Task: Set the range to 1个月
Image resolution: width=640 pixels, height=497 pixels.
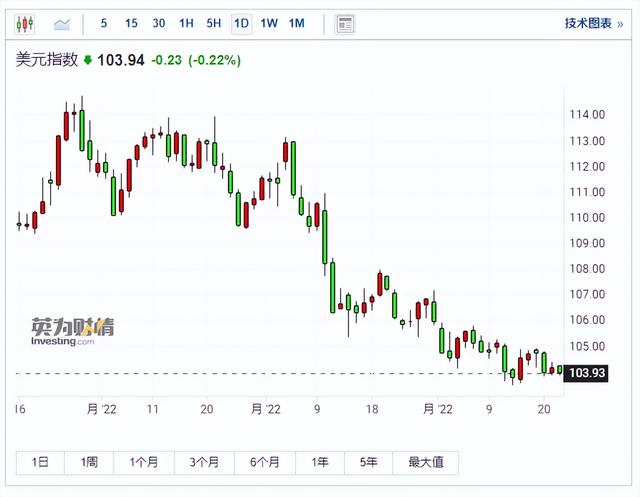Action: coord(144,462)
